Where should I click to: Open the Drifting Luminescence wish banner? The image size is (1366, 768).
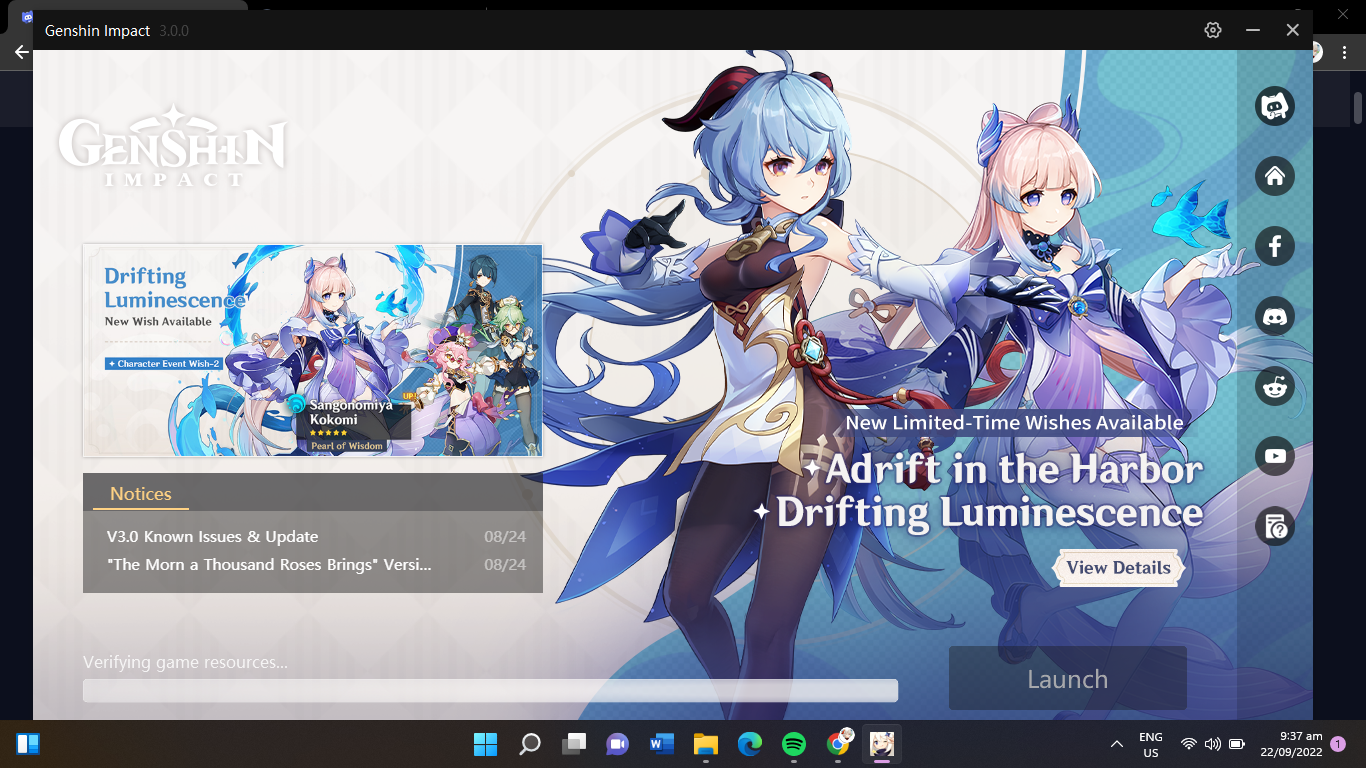tap(313, 350)
